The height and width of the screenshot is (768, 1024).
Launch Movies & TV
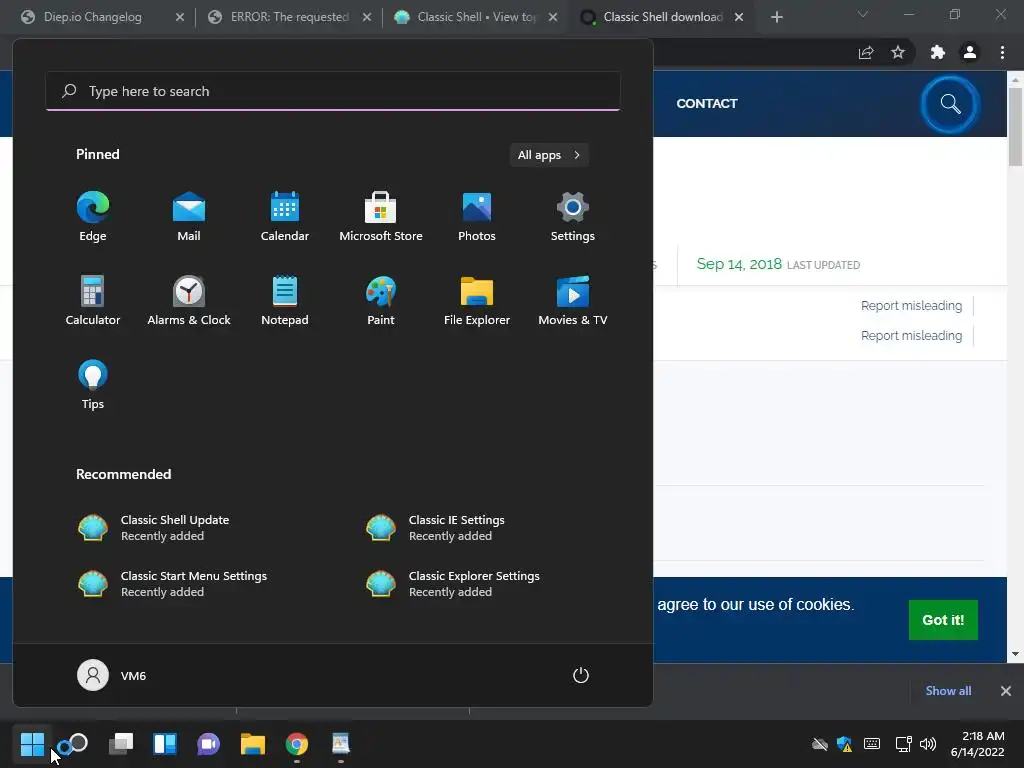(x=573, y=301)
